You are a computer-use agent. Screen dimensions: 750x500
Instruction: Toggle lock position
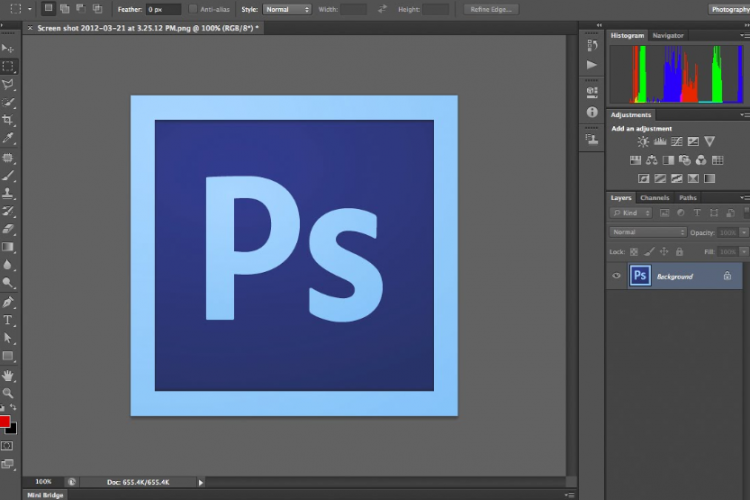[x=664, y=252]
